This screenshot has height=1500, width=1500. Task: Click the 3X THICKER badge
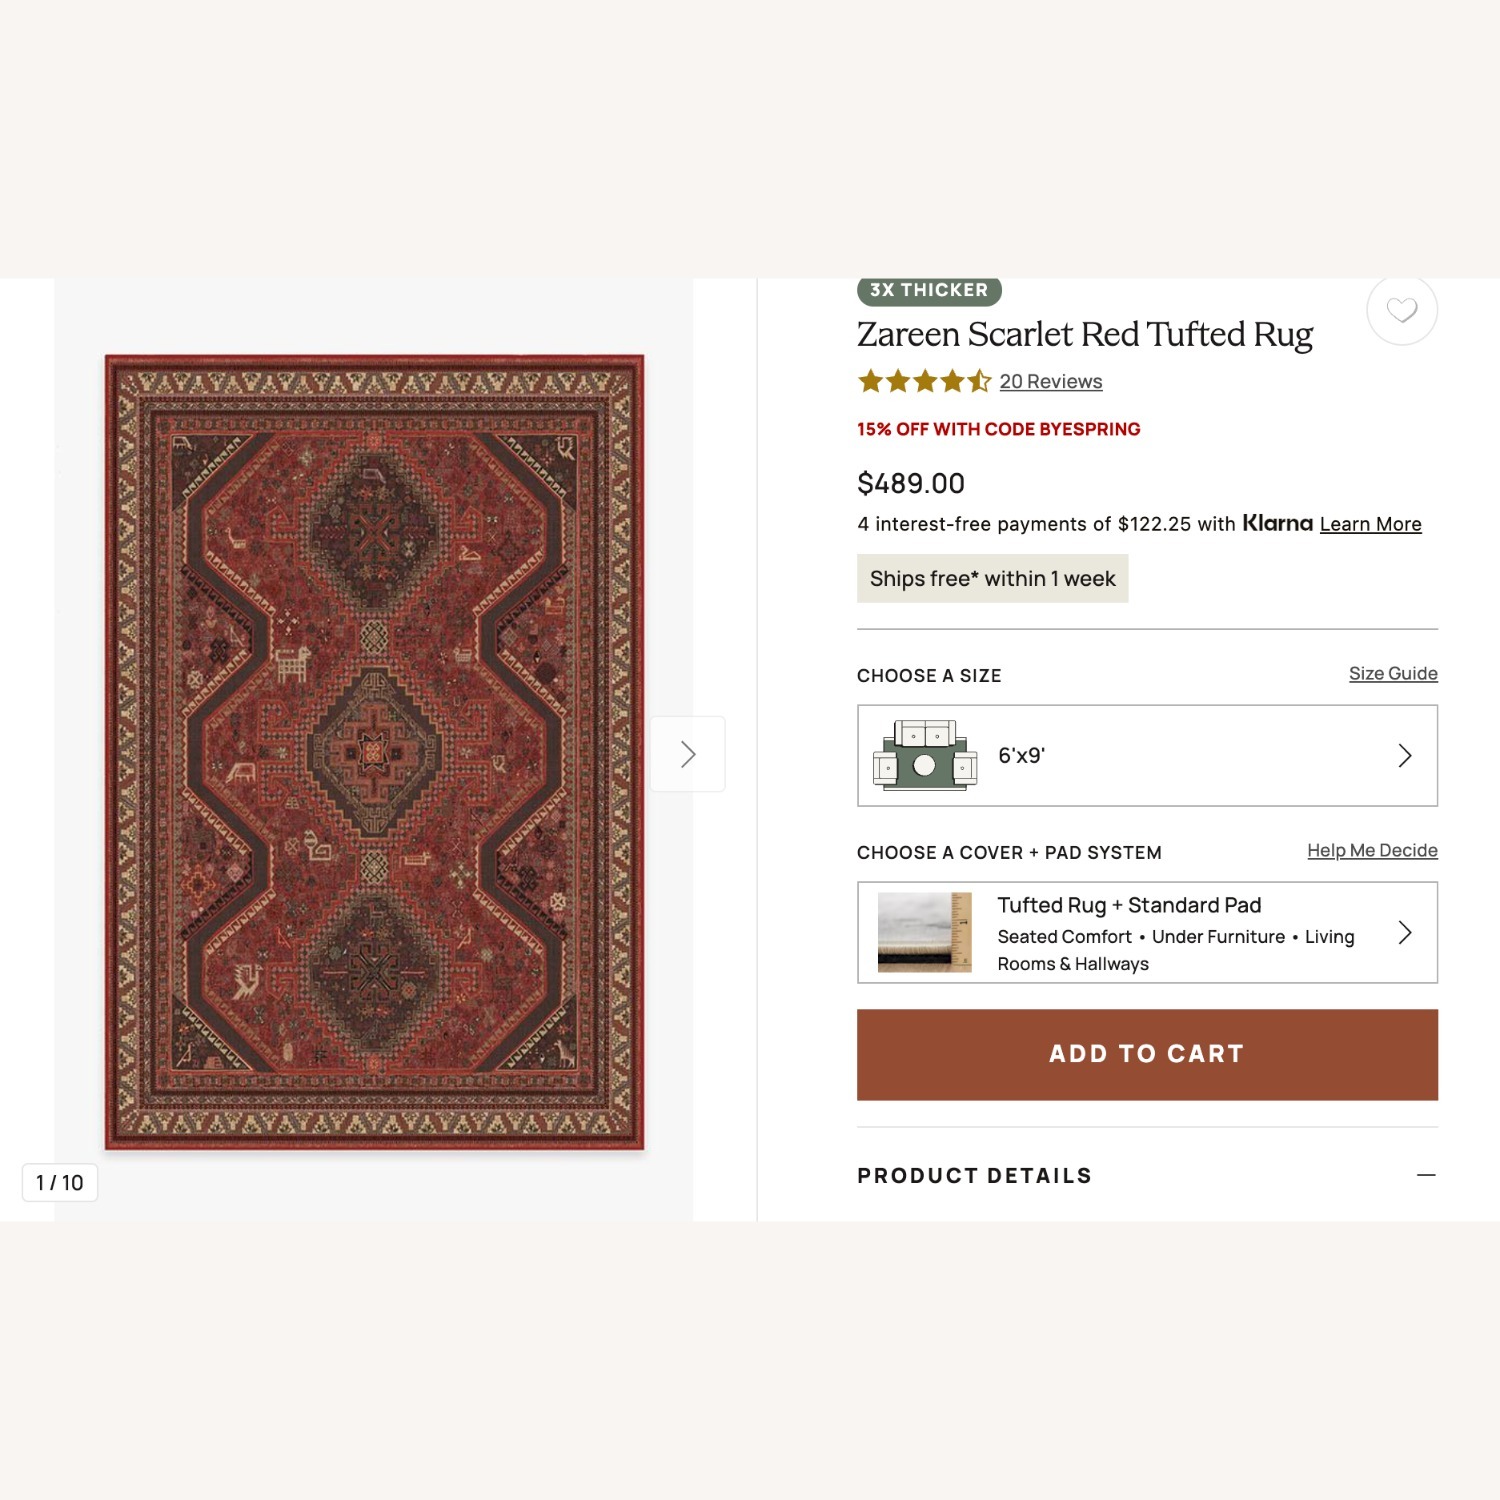click(929, 289)
